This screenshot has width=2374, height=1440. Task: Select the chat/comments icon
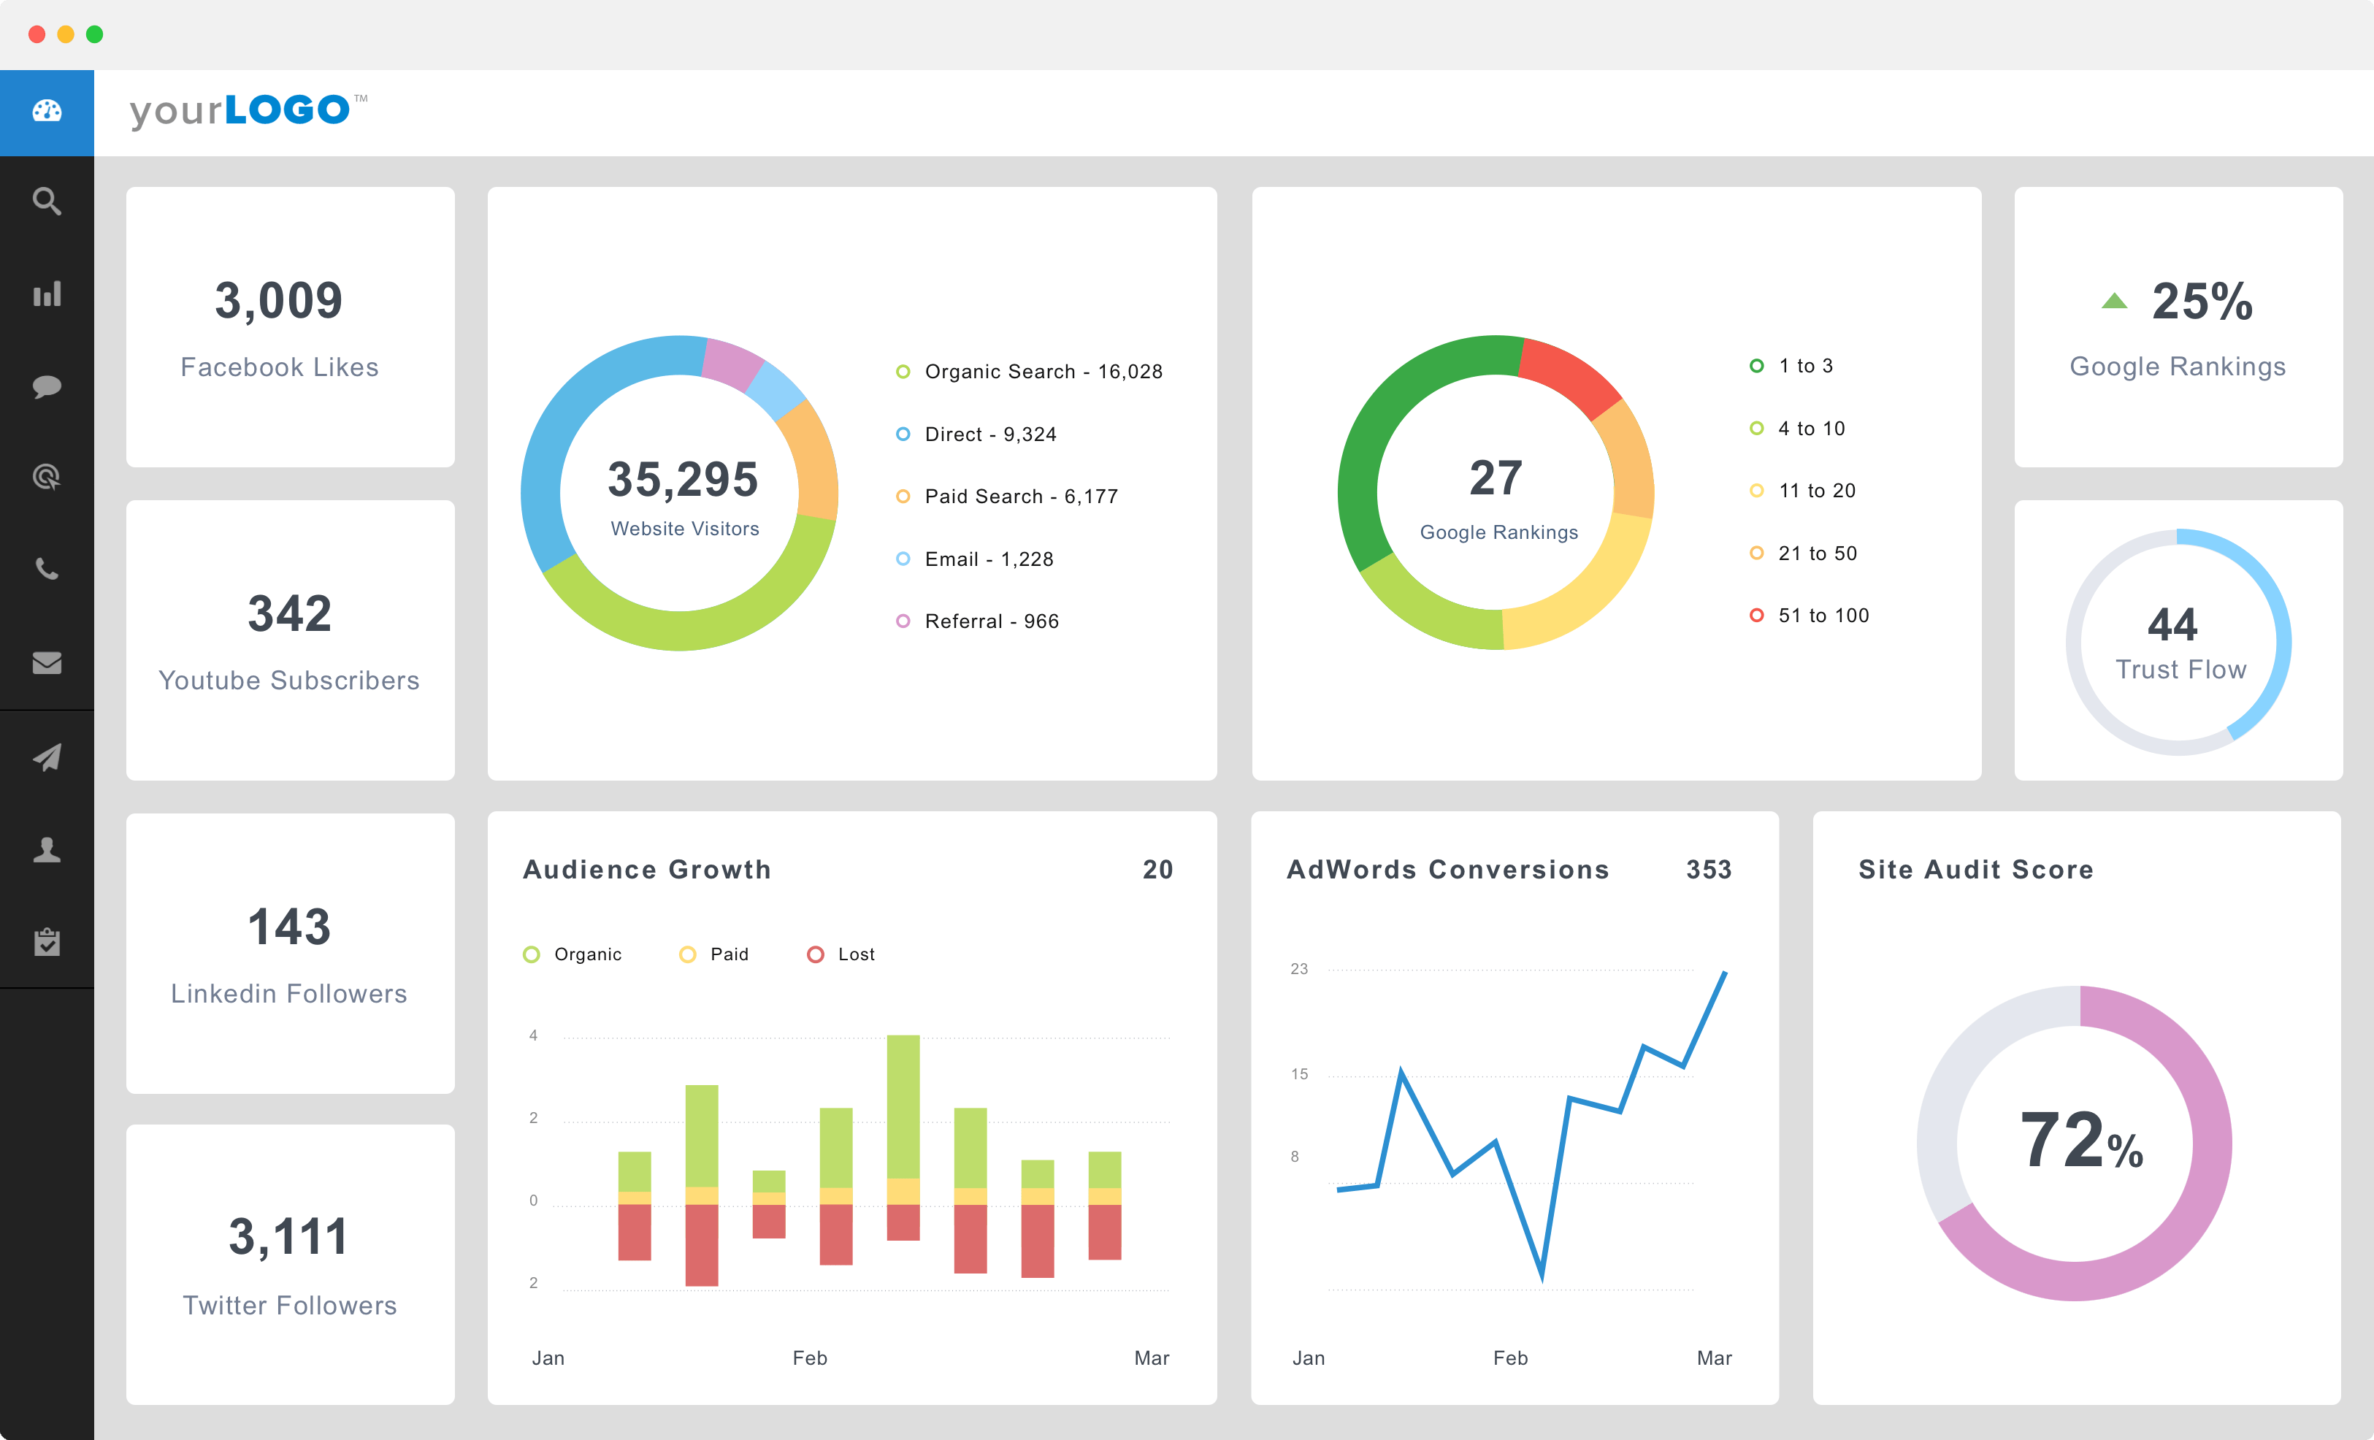point(46,382)
